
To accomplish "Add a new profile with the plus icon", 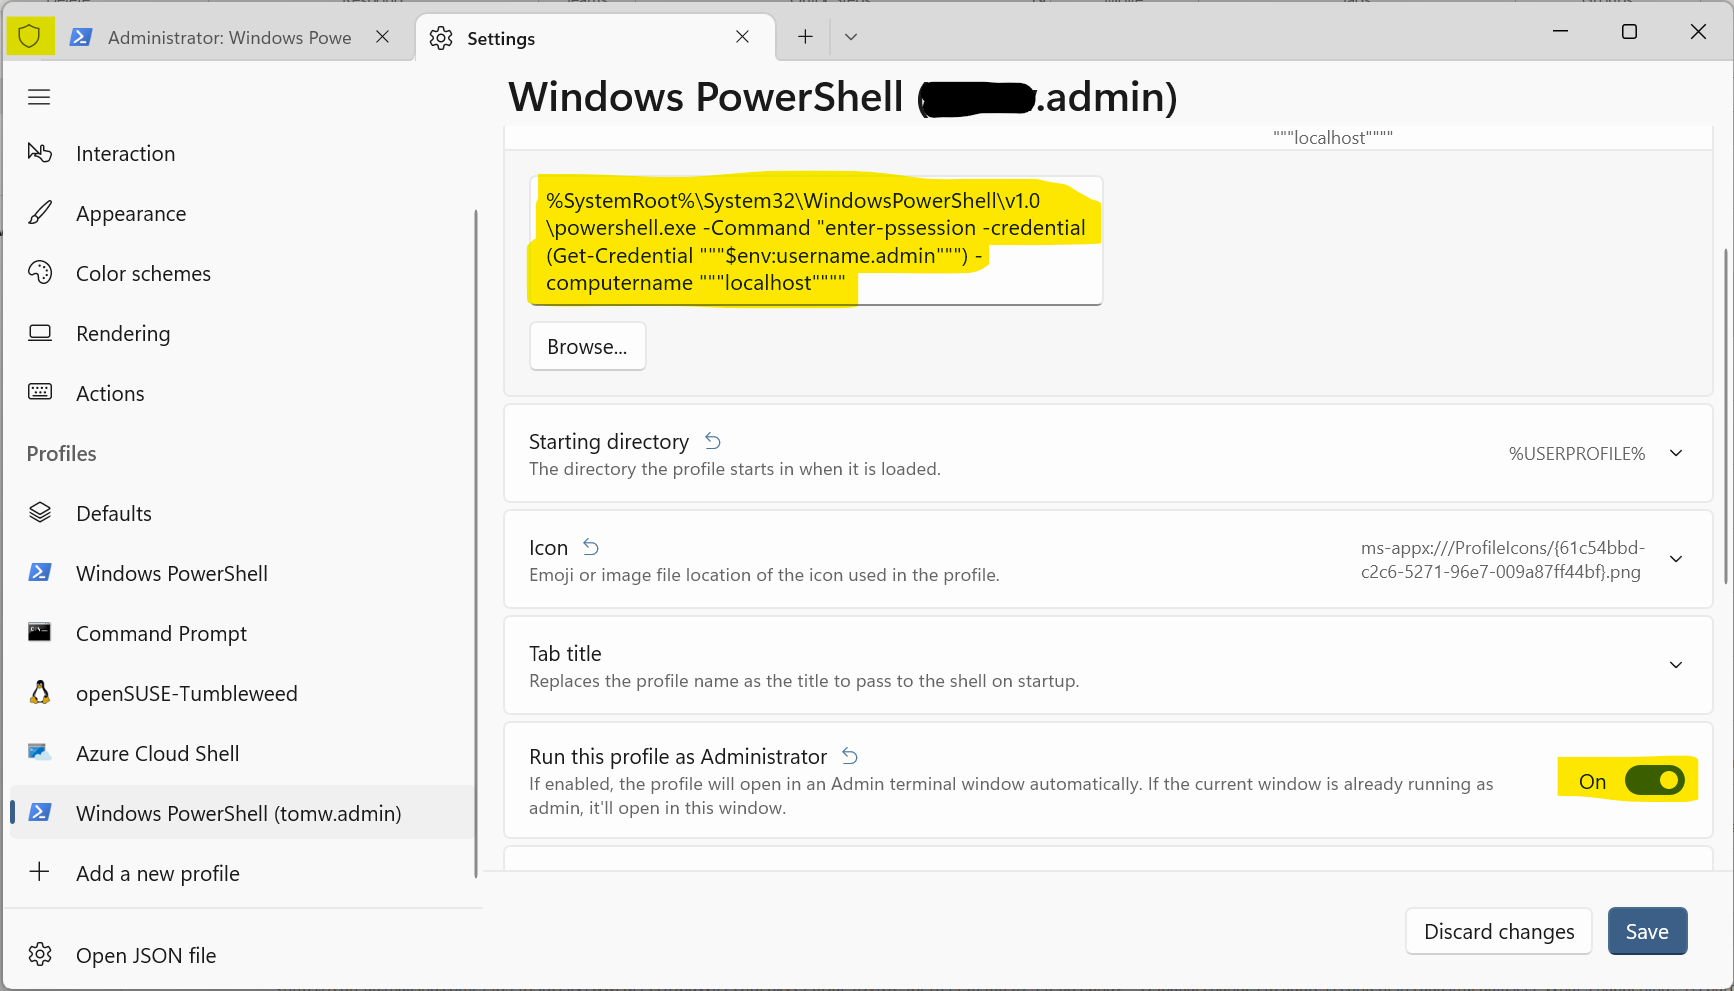I will point(157,873).
